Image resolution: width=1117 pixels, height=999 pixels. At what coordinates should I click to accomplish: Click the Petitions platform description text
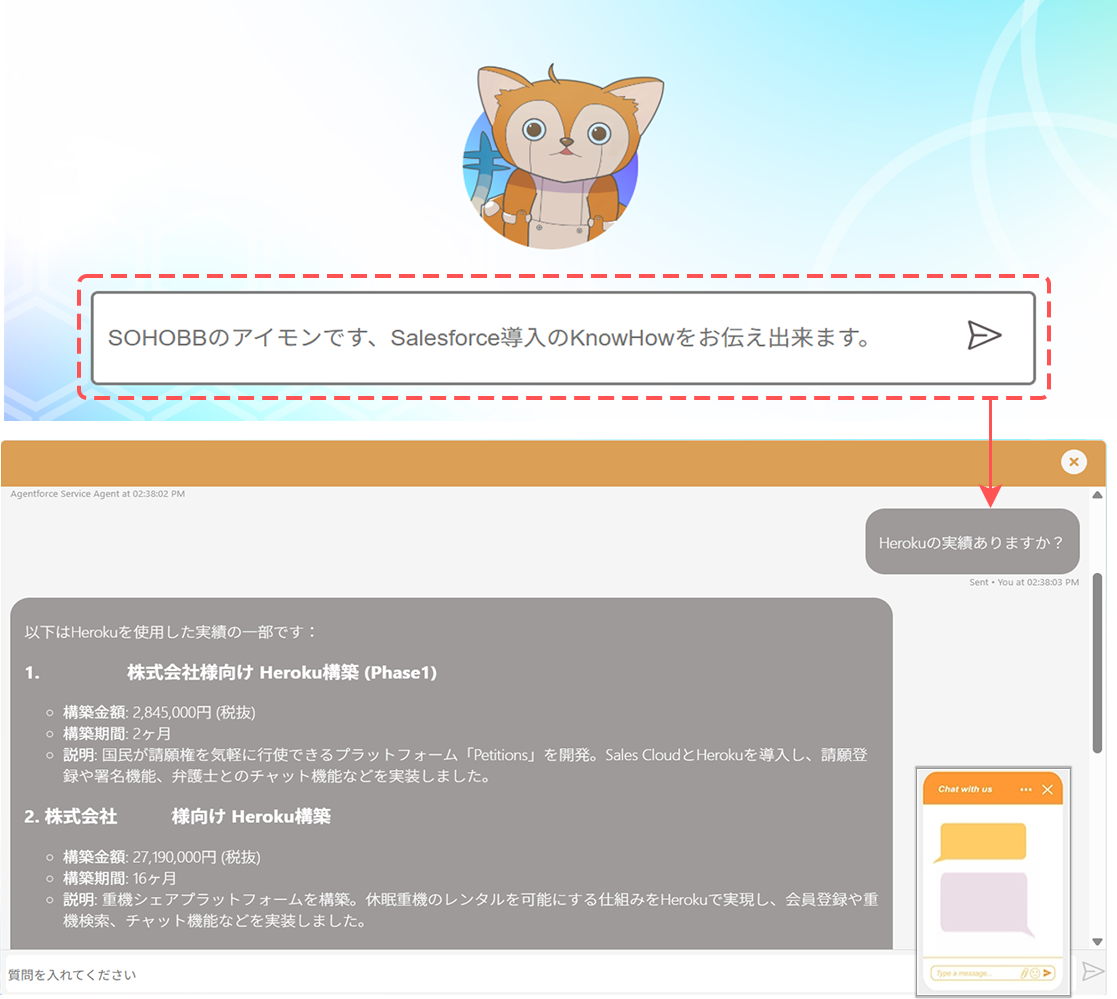click(x=464, y=765)
